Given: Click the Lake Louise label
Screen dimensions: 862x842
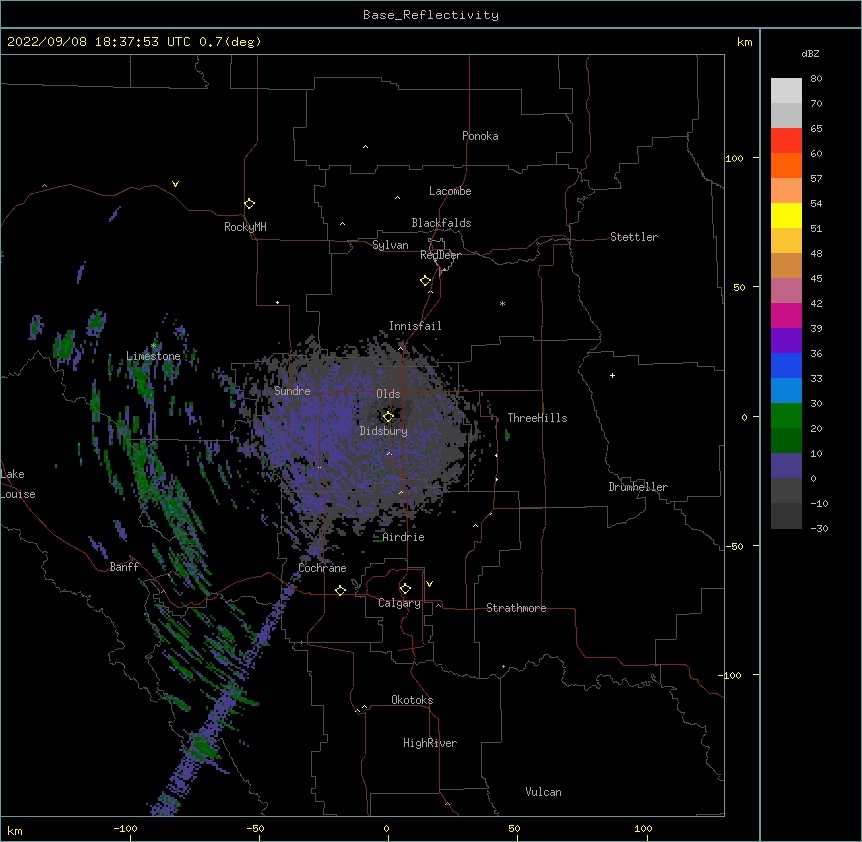Looking at the screenshot, I should [x=18, y=484].
